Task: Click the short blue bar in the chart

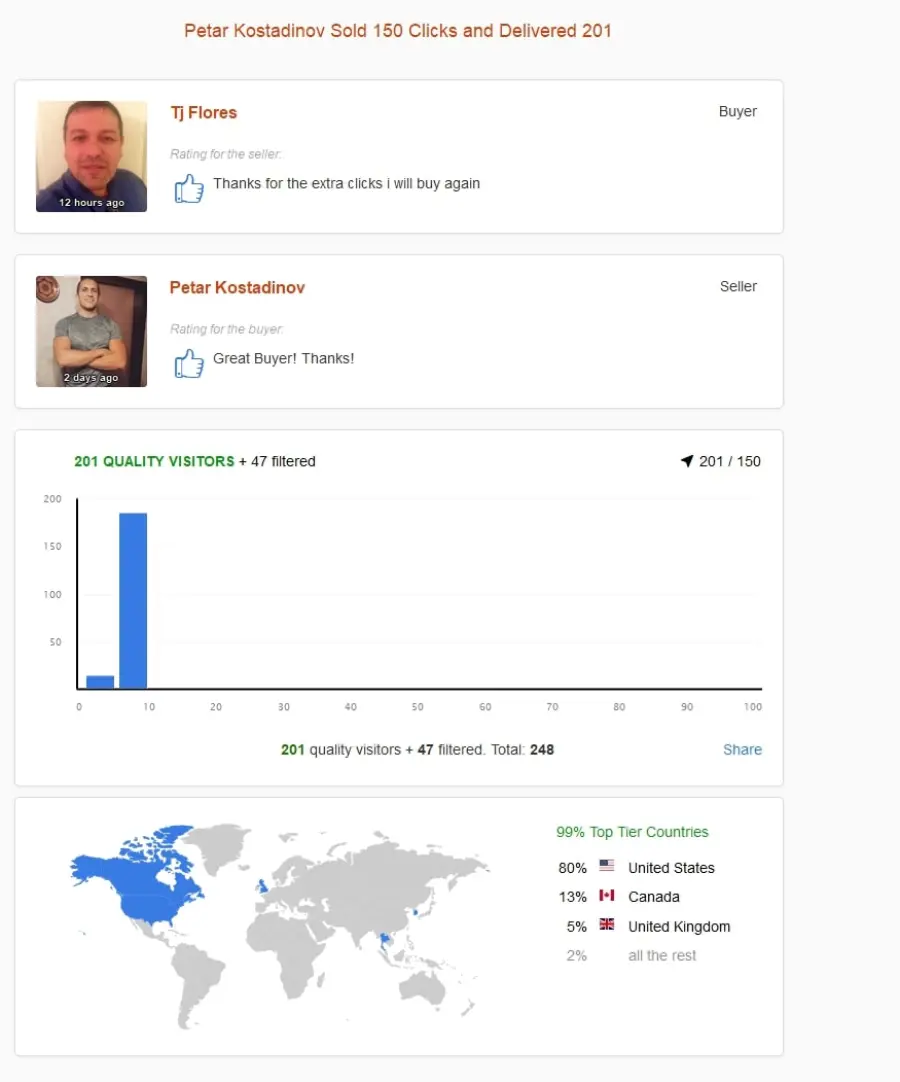Action: 100,682
